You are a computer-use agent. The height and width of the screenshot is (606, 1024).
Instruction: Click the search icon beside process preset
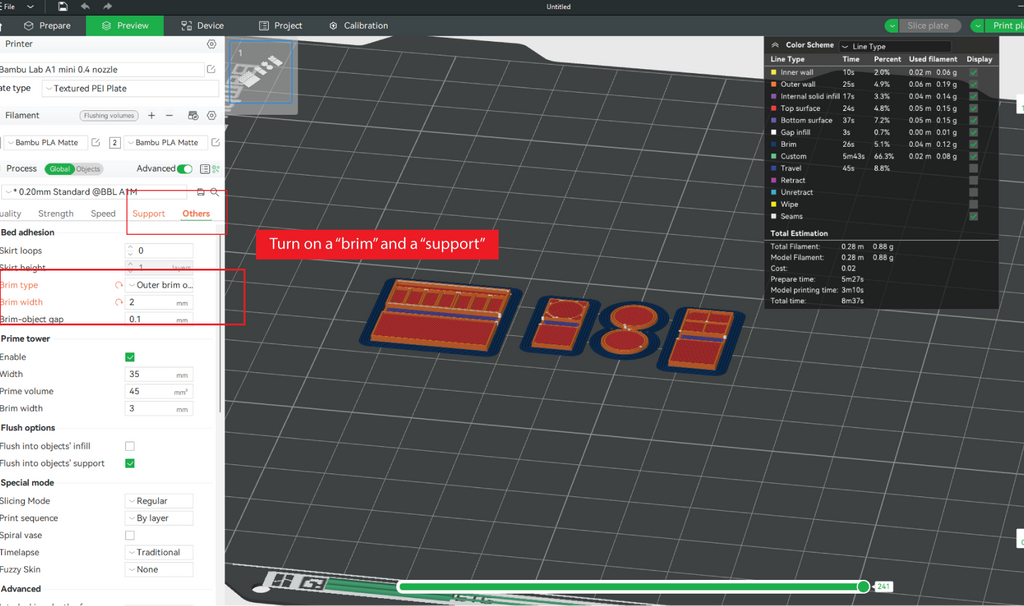(x=214, y=192)
